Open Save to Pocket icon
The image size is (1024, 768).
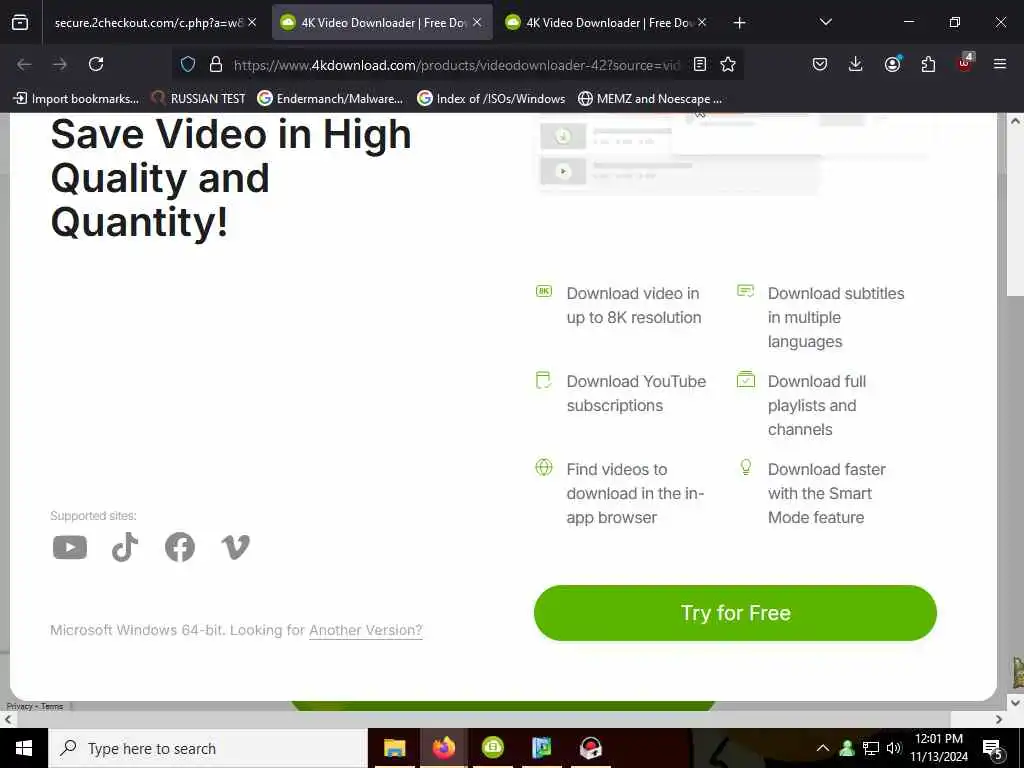(820, 64)
